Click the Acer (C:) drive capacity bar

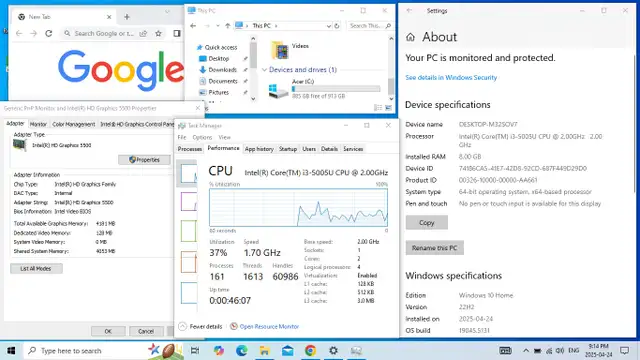click(336, 89)
